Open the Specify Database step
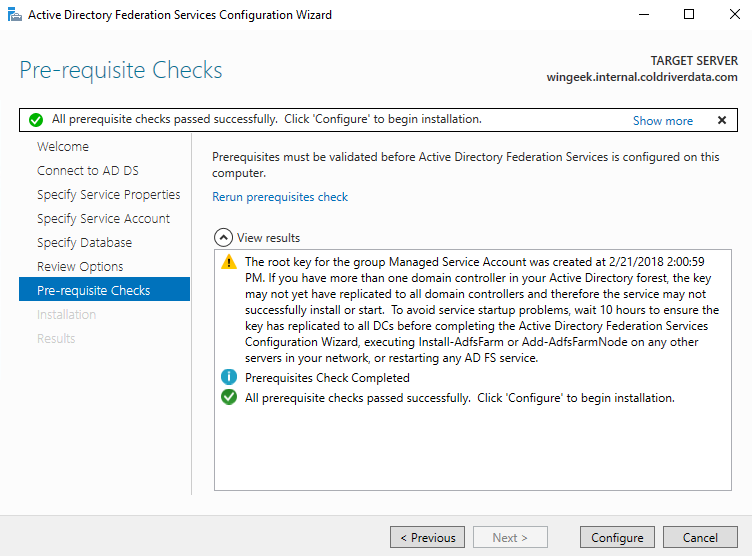752x556 pixels. (x=84, y=243)
